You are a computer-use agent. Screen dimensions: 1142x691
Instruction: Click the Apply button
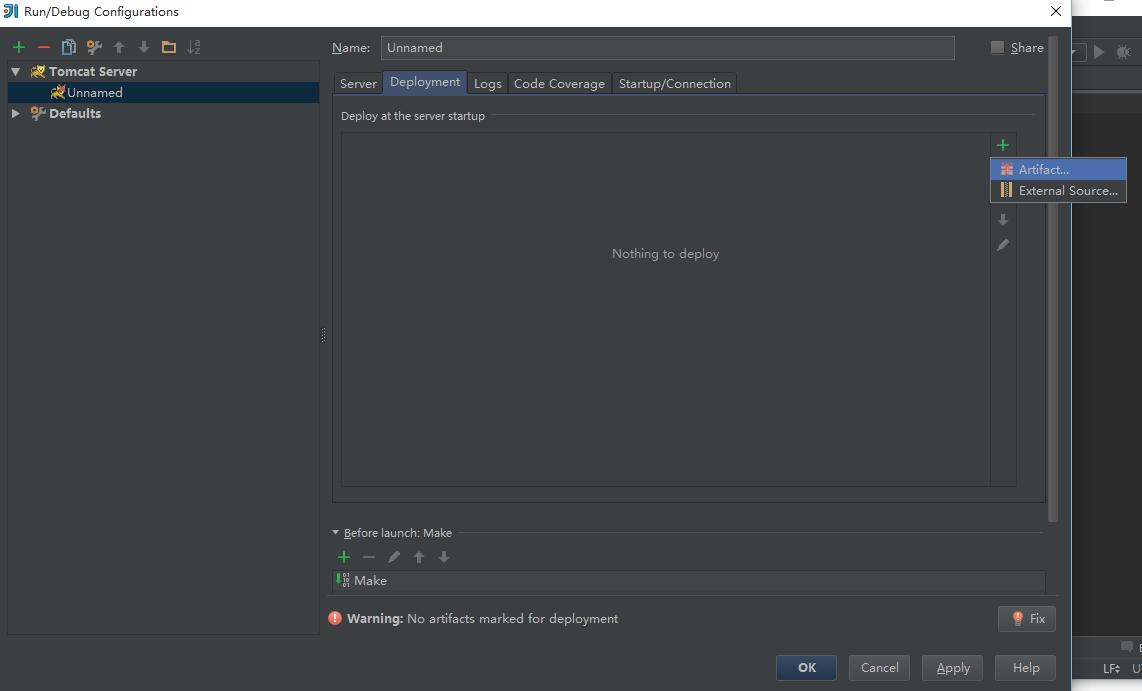953,668
